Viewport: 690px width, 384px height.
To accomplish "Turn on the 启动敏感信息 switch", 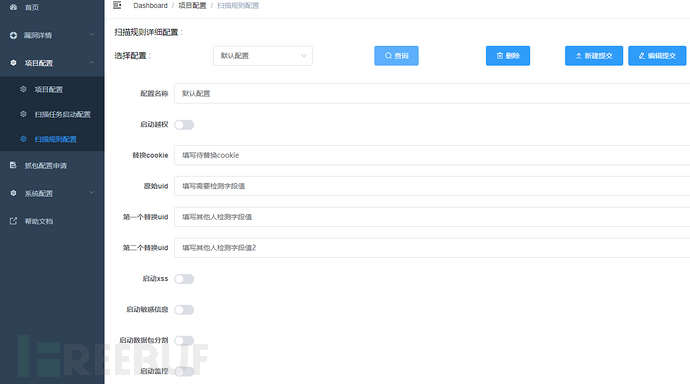I will click(x=184, y=310).
